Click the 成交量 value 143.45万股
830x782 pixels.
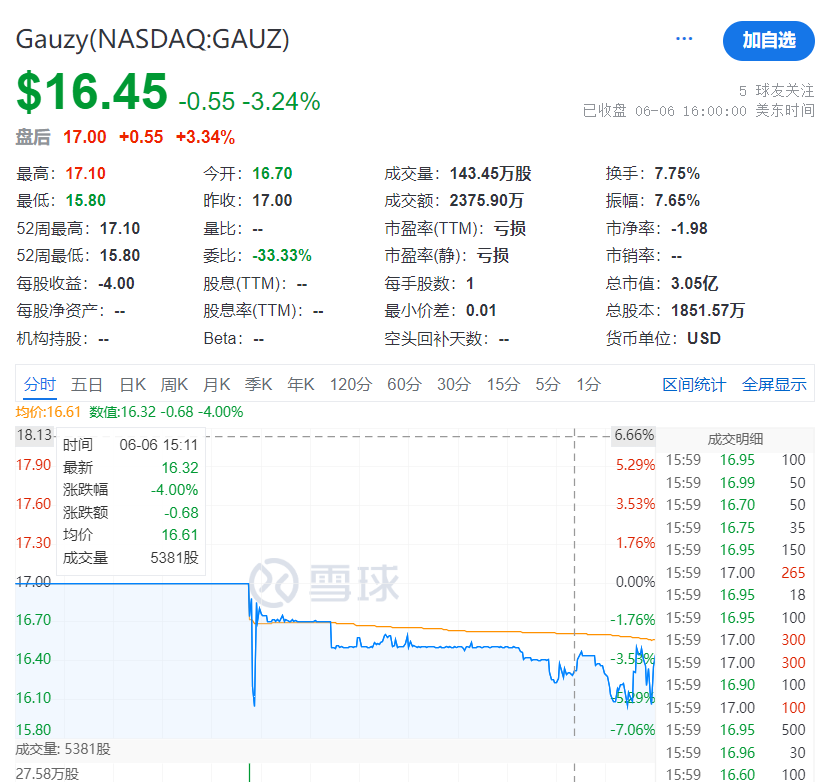pos(490,174)
